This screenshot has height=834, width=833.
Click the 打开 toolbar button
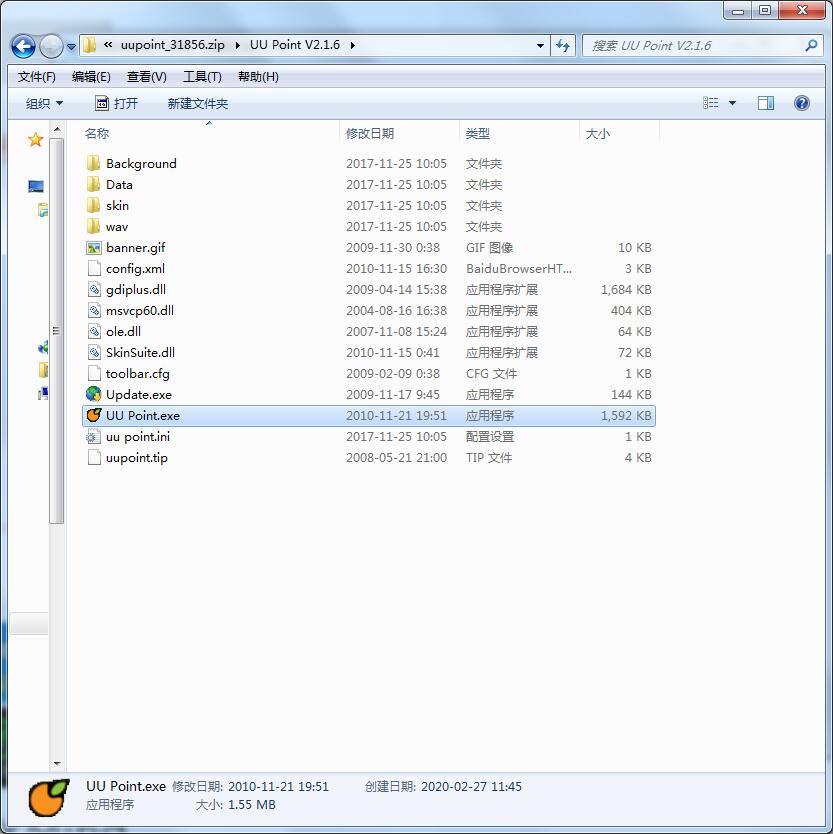coord(116,103)
